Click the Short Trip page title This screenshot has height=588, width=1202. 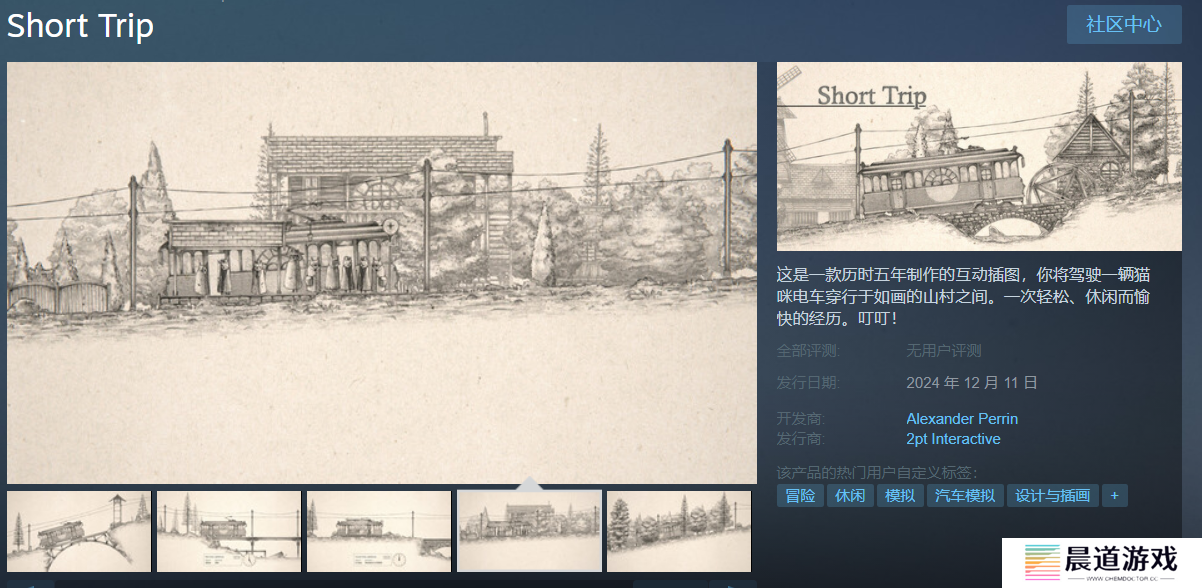(x=80, y=26)
